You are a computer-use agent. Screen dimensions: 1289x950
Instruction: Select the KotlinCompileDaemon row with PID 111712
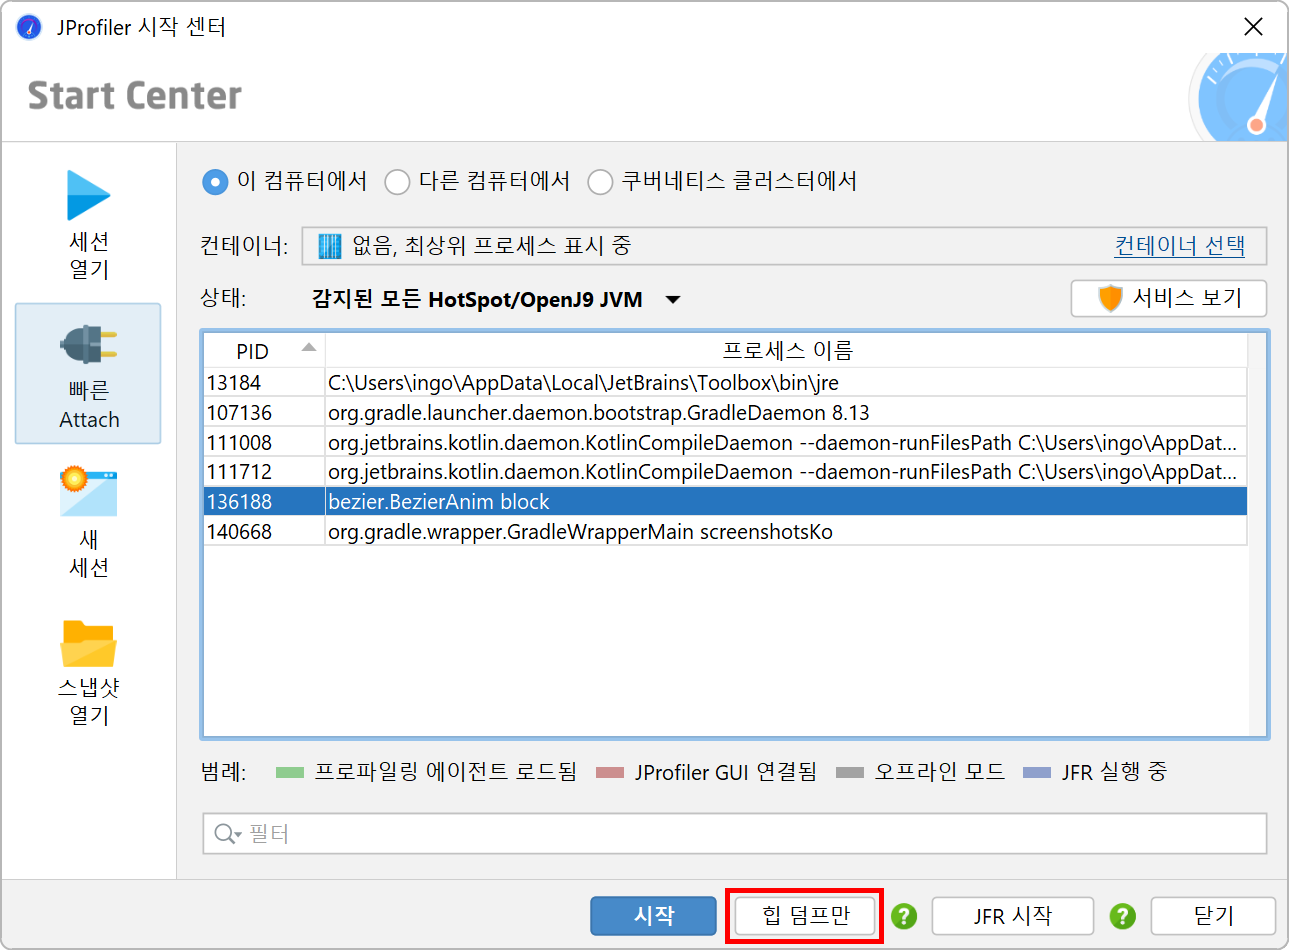[725, 472]
